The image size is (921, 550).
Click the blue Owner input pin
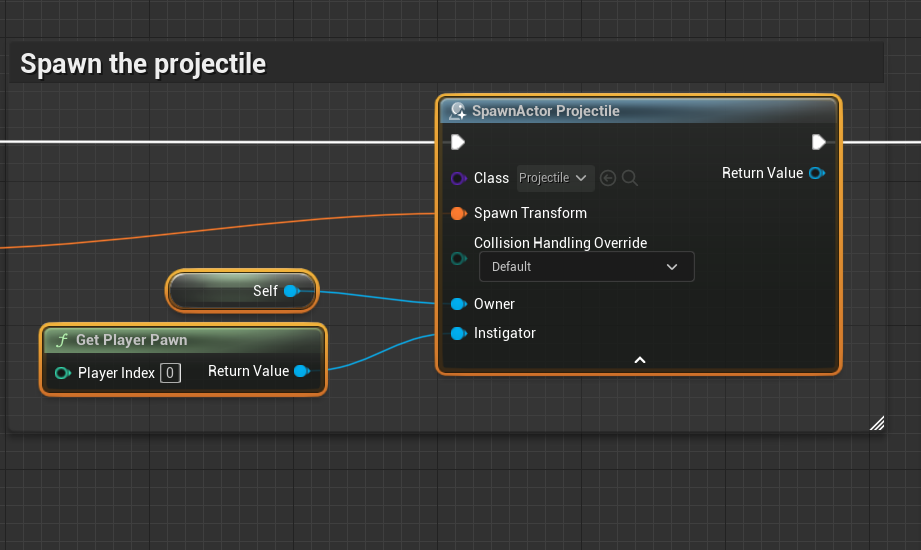[458, 304]
